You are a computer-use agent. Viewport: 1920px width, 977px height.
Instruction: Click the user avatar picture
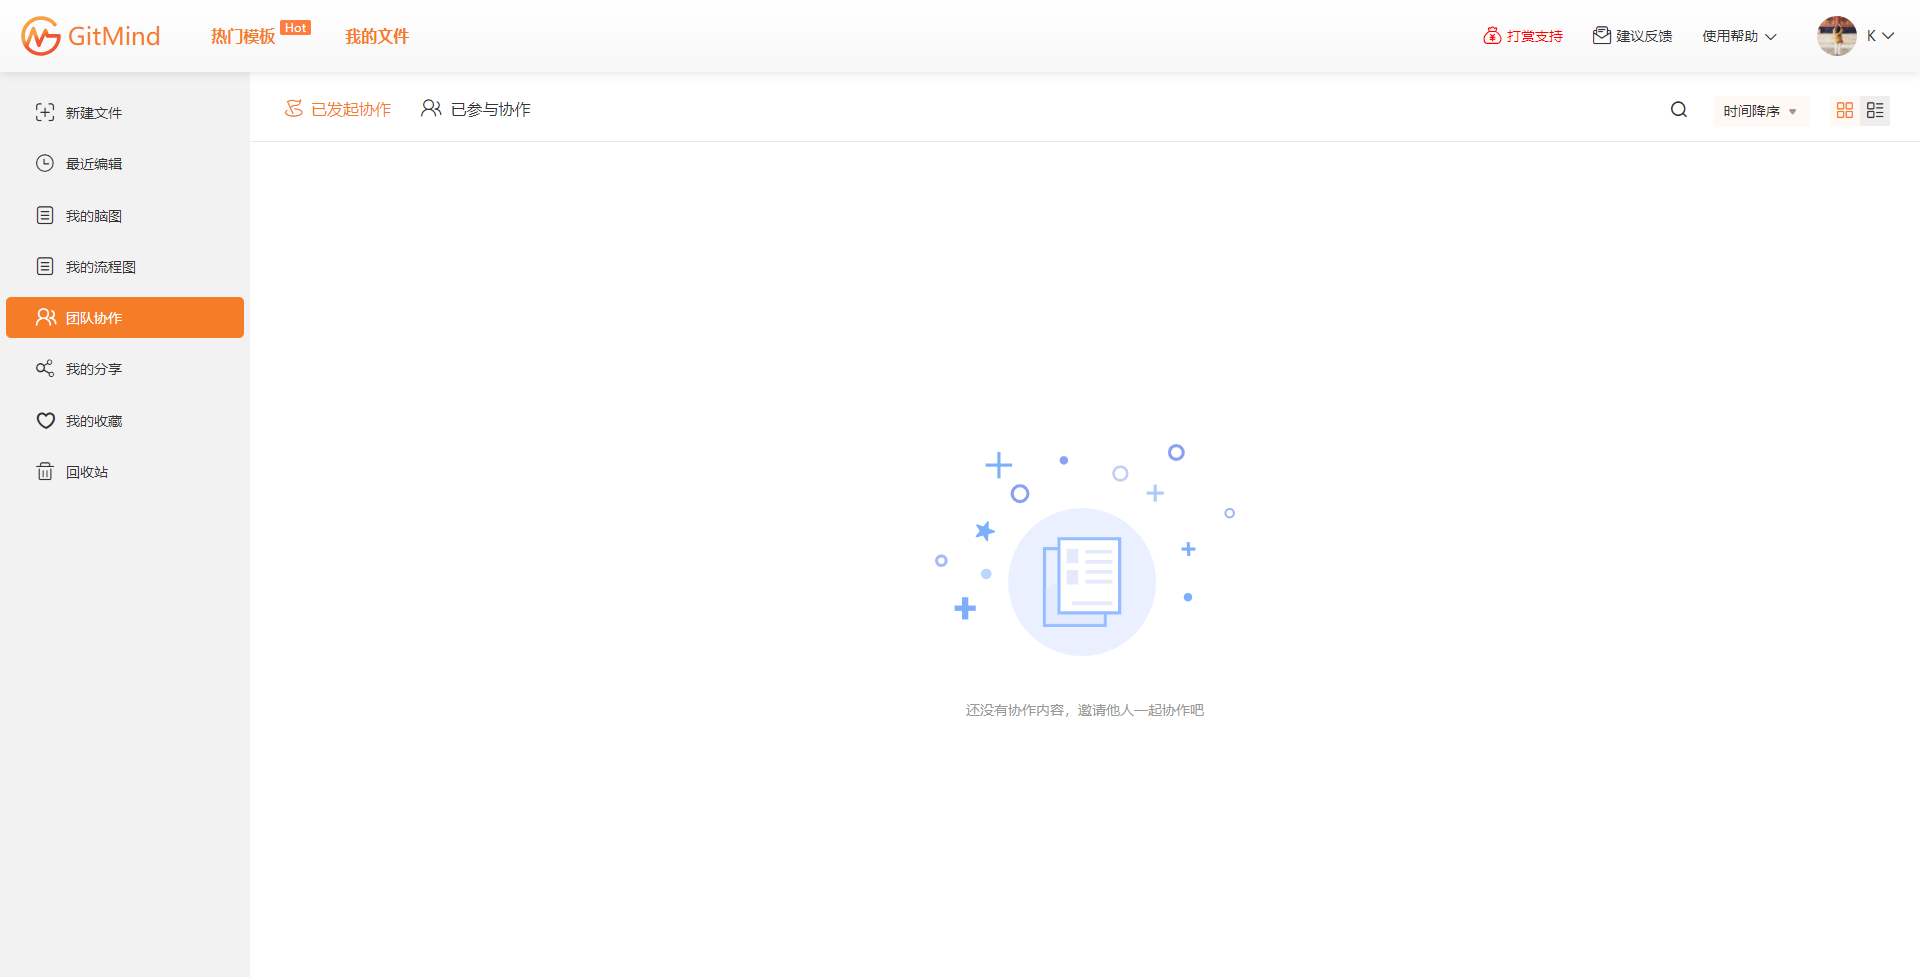click(x=1836, y=36)
